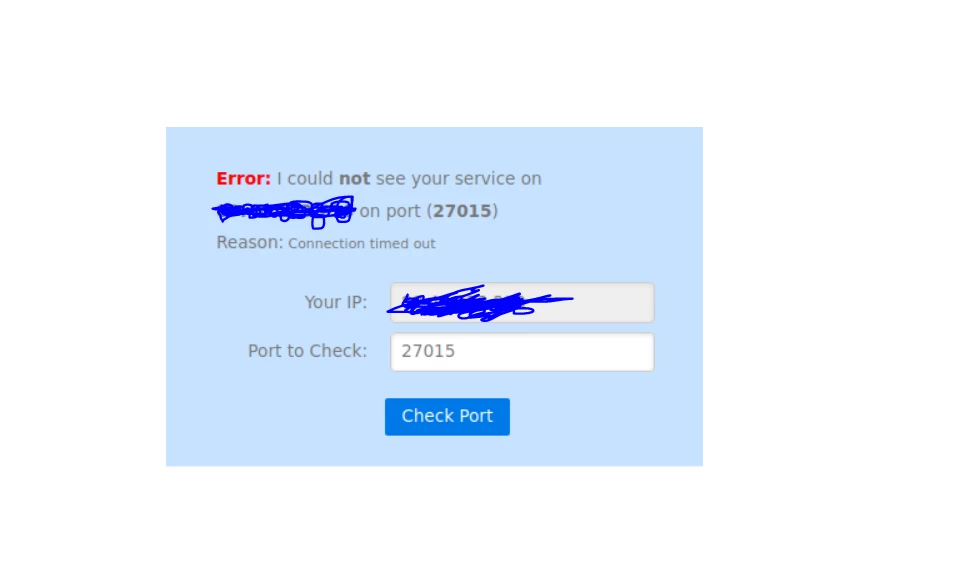Click the 'Port to Check:' label
955x588 pixels.
coord(308,351)
